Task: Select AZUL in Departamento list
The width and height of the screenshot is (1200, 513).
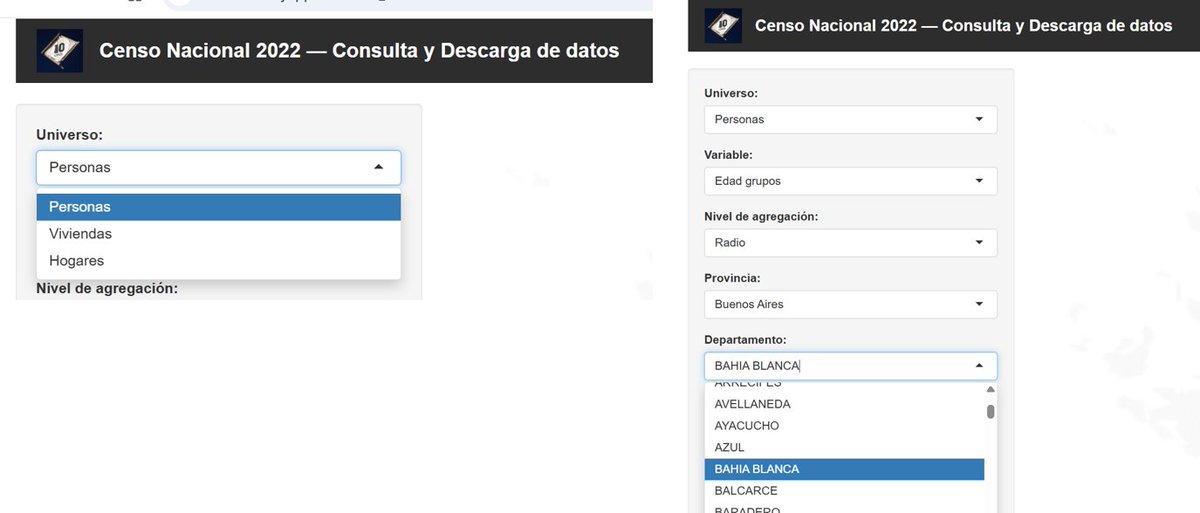Action: click(x=844, y=448)
